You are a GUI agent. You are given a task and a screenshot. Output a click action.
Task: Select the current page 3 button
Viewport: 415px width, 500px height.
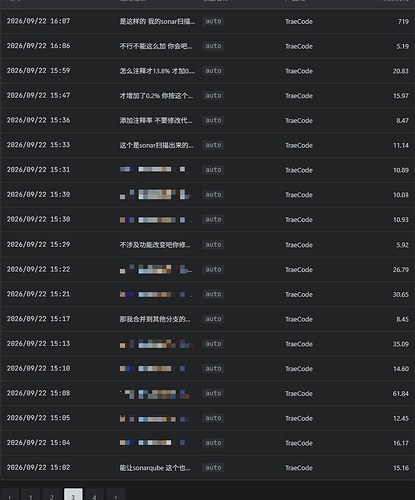tap(73, 496)
